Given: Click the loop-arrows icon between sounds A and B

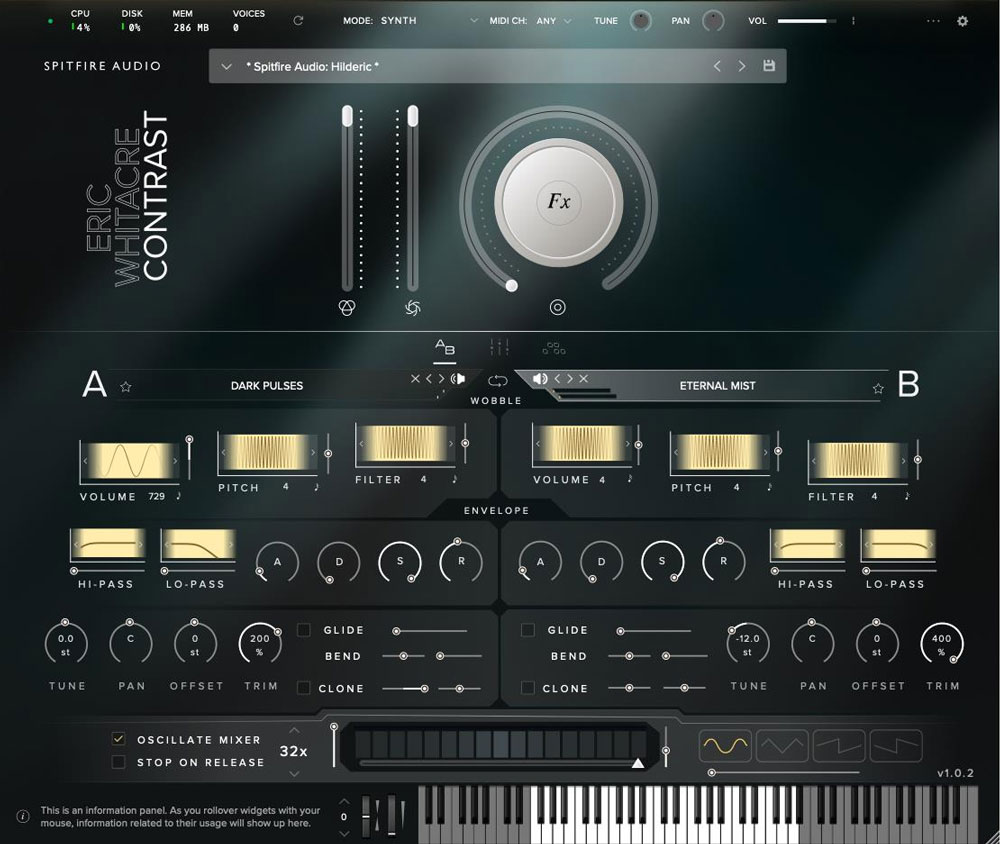Looking at the screenshot, I should pyautogui.click(x=497, y=381).
